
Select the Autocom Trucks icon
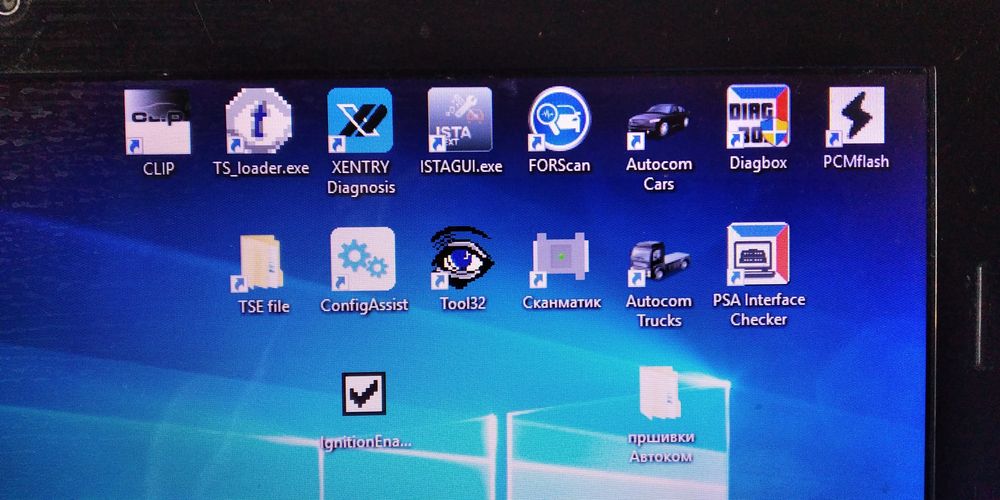[x=658, y=263]
